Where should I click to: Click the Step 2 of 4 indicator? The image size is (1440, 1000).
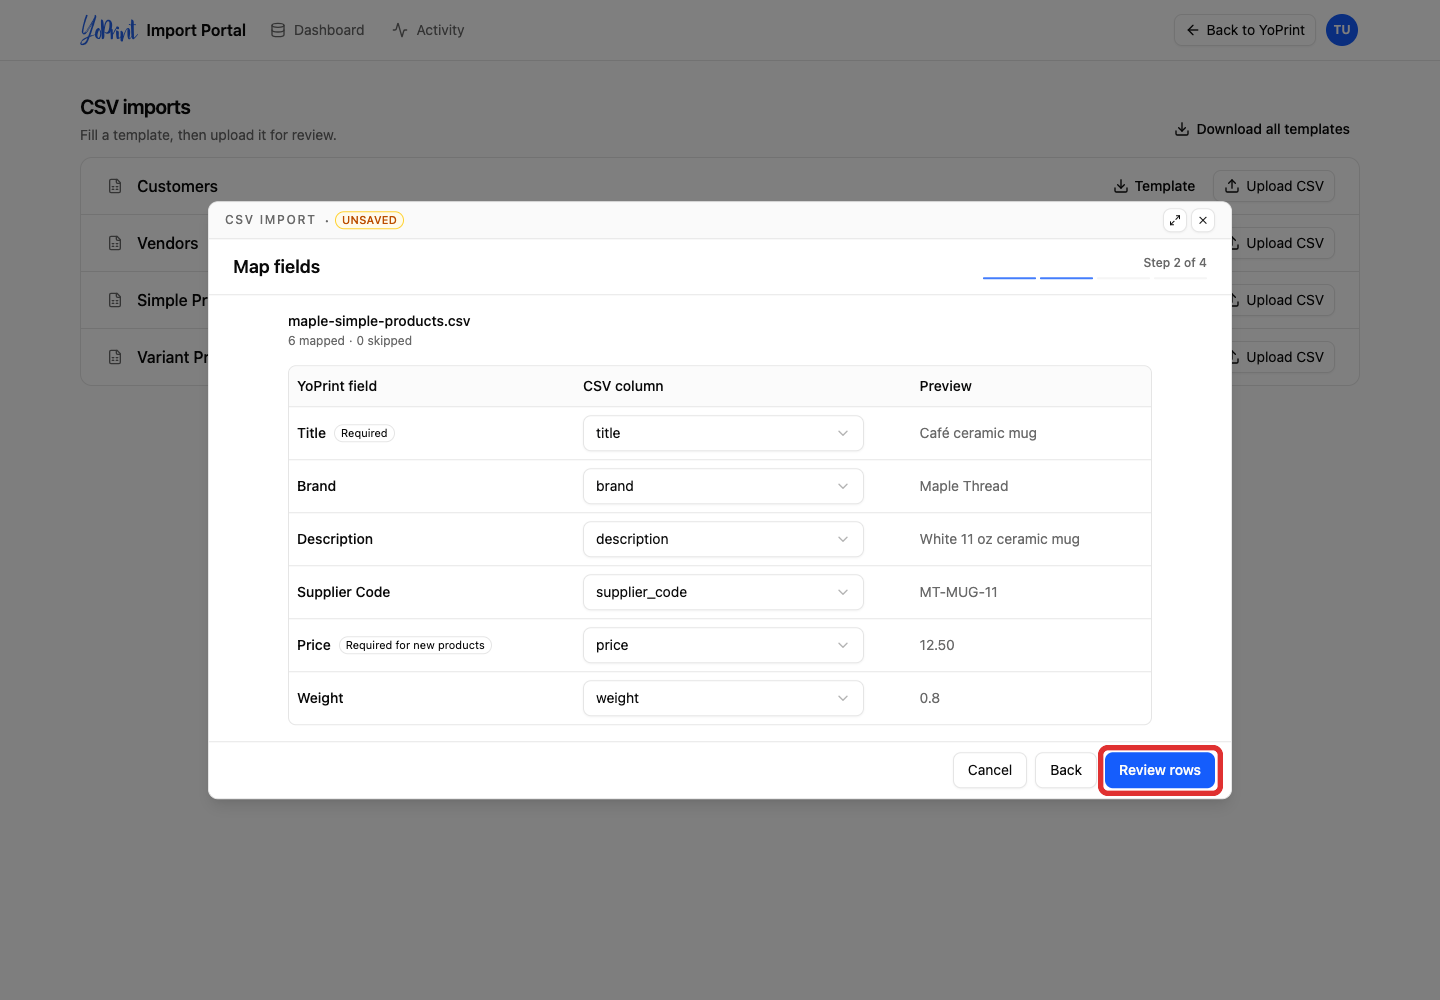pyautogui.click(x=1175, y=263)
